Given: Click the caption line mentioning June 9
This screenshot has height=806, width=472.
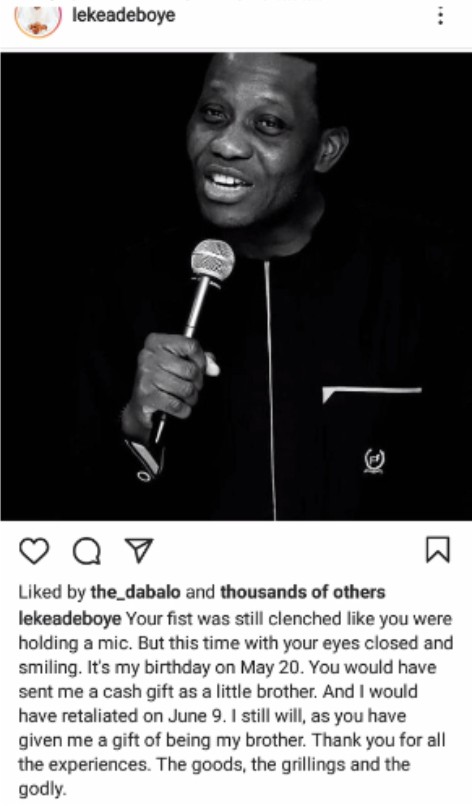Looking at the screenshot, I should click(212, 716).
